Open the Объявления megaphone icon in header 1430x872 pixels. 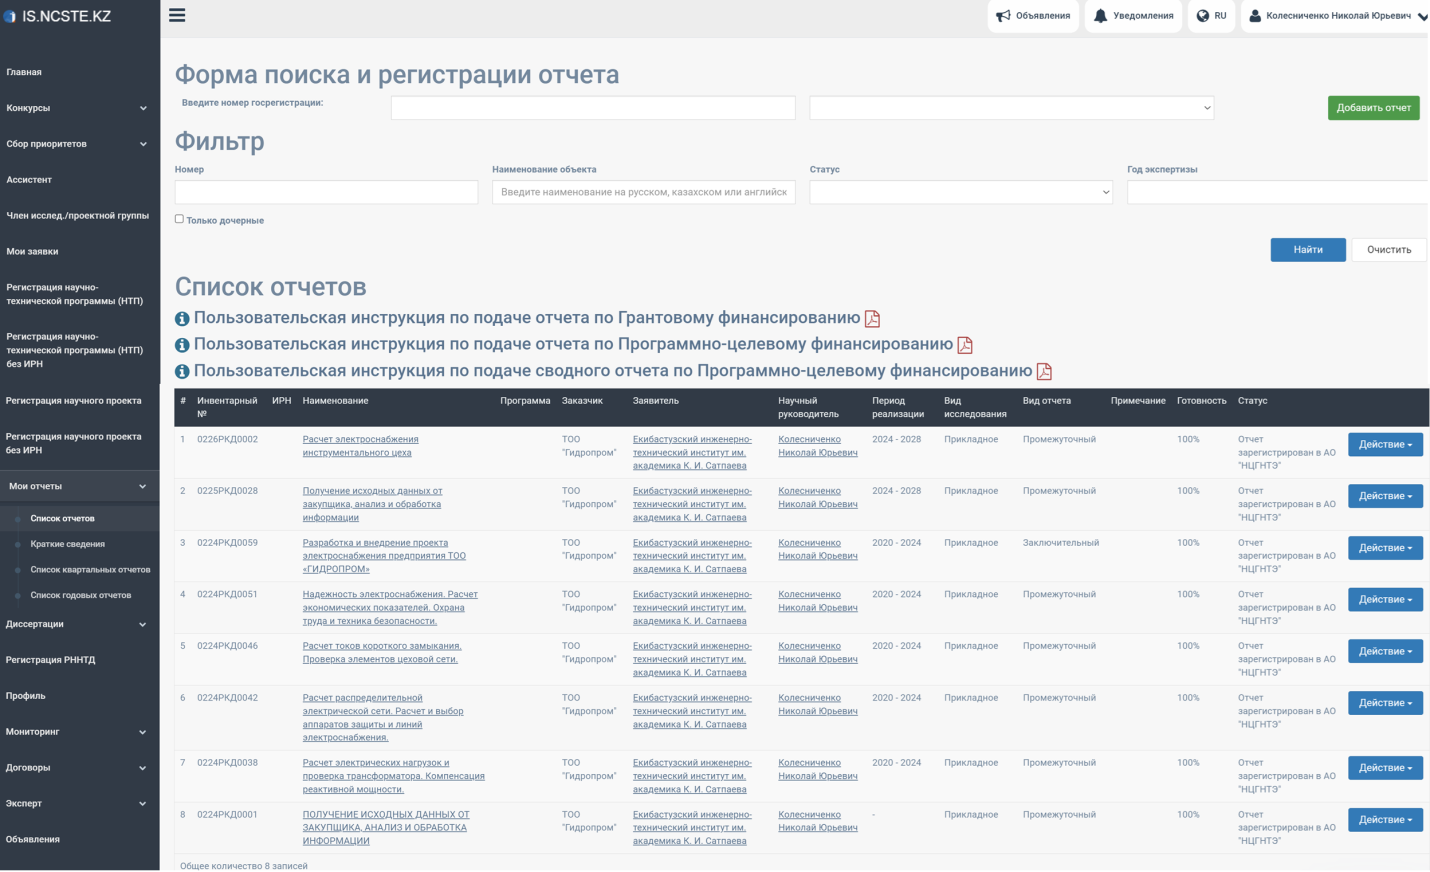(1004, 16)
